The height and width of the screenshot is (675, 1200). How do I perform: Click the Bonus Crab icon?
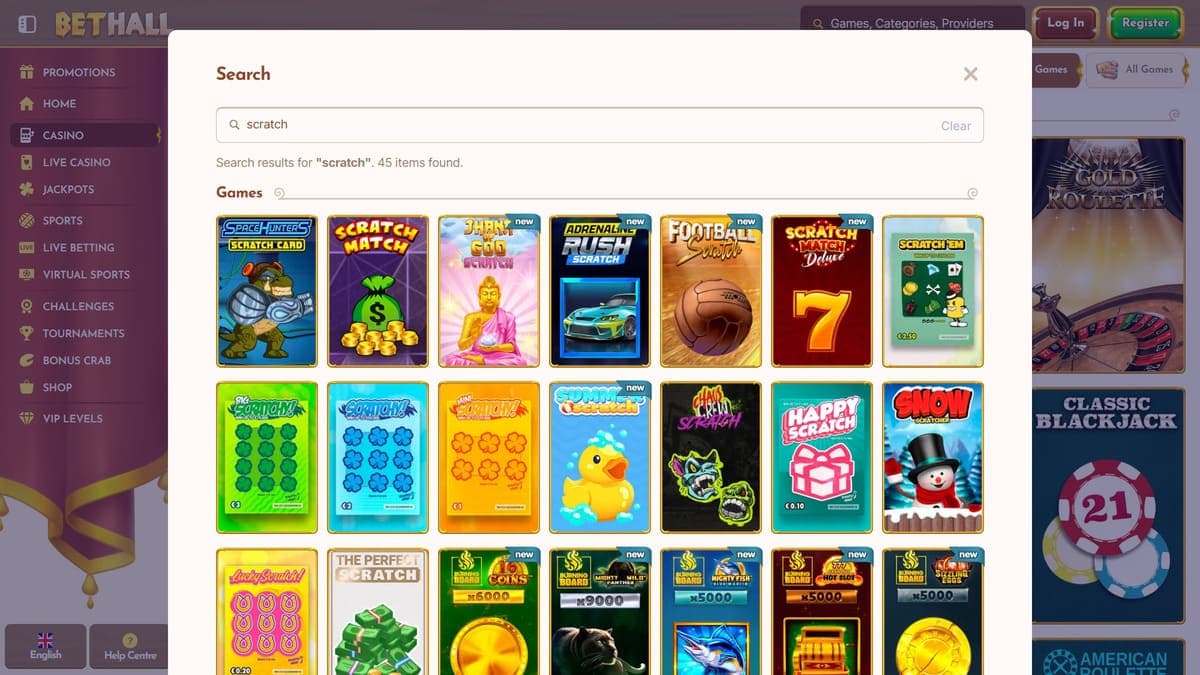[26, 360]
